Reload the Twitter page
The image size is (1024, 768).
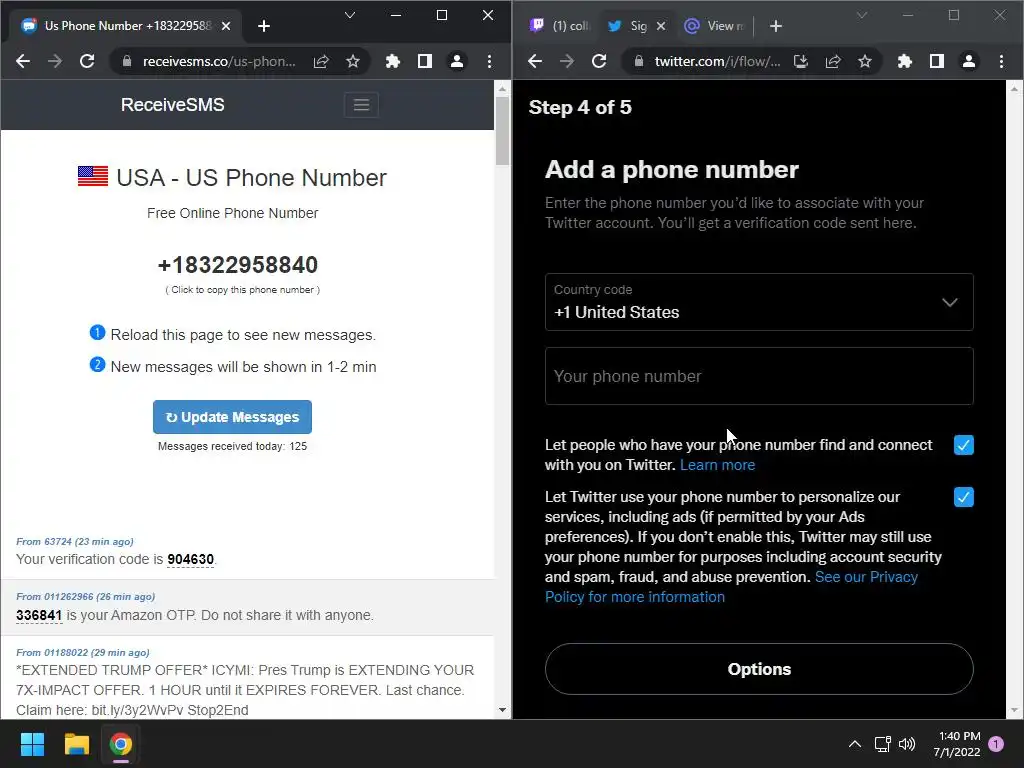599,61
